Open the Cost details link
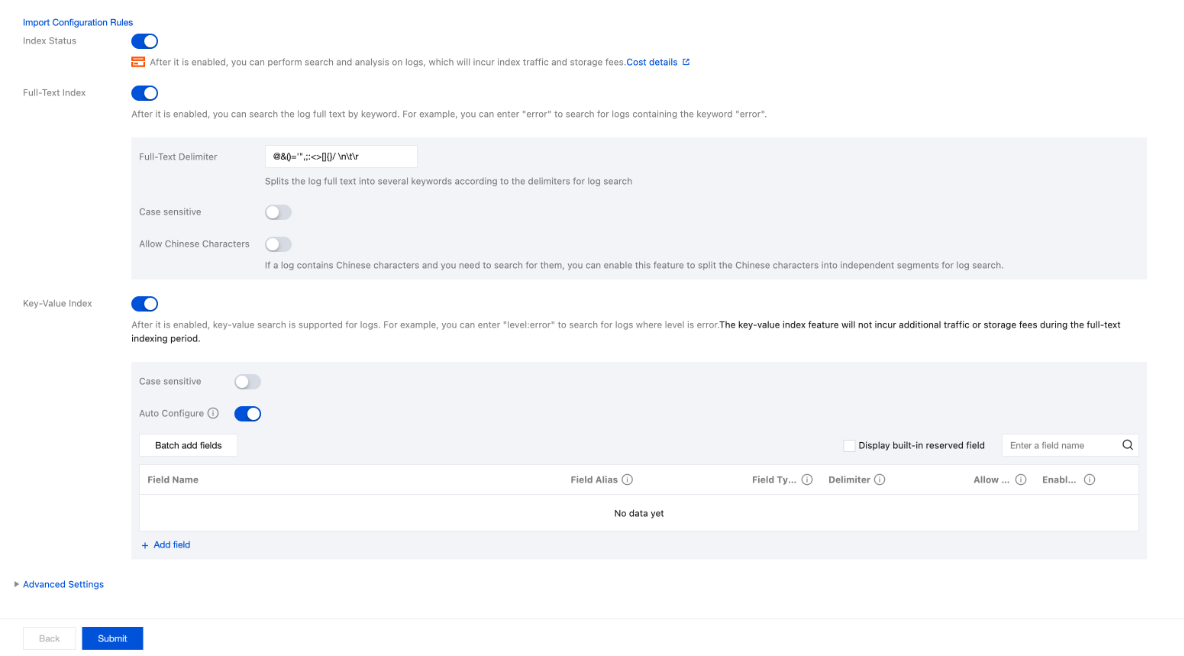The image size is (1184, 656). (652, 62)
